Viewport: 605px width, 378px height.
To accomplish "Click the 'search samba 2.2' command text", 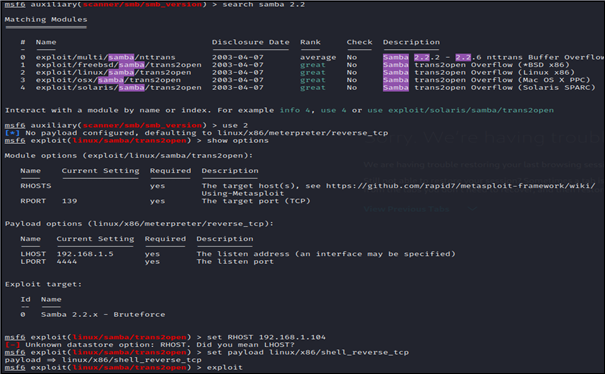I will tap(264, 5).
